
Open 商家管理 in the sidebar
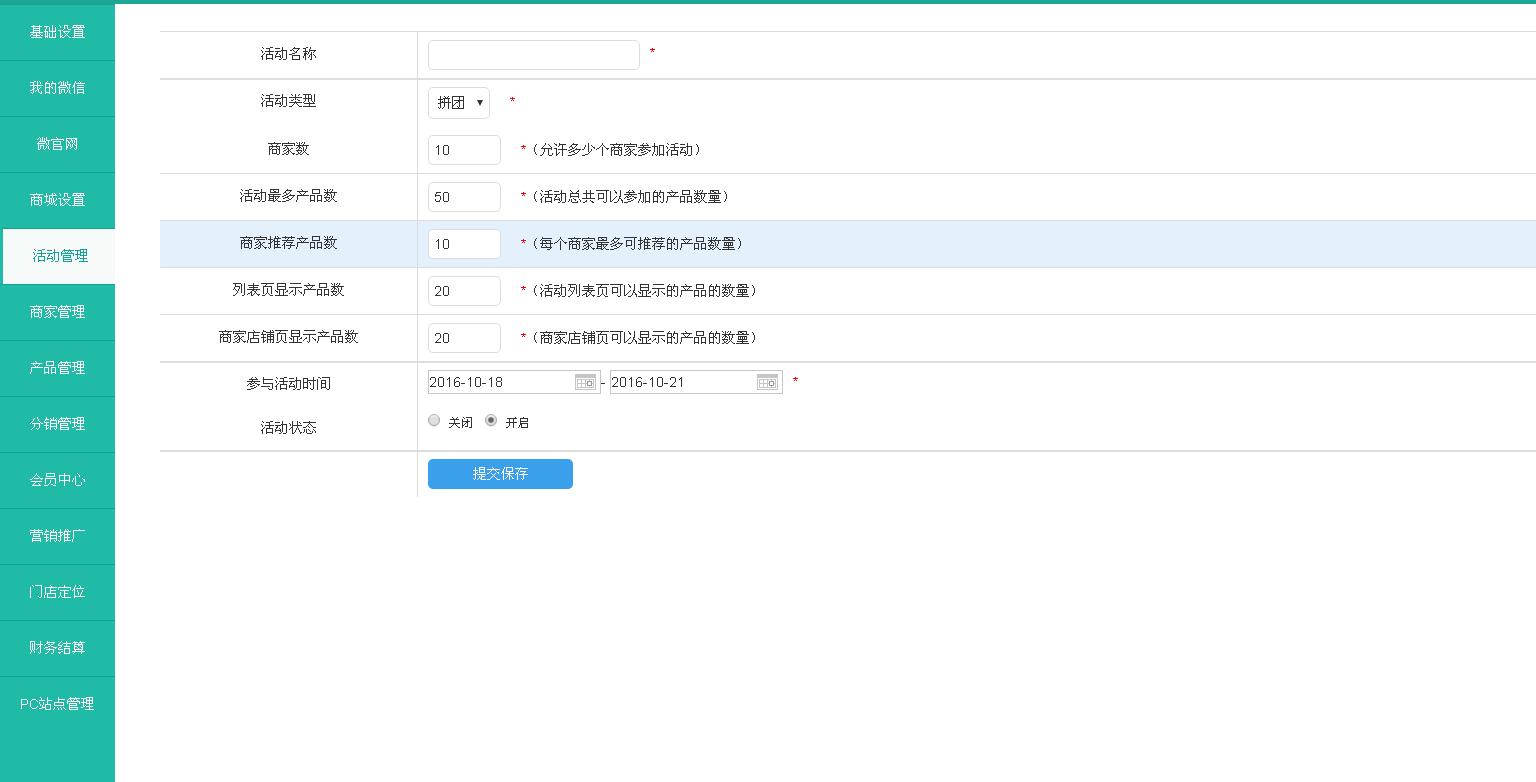coord(57,312)
